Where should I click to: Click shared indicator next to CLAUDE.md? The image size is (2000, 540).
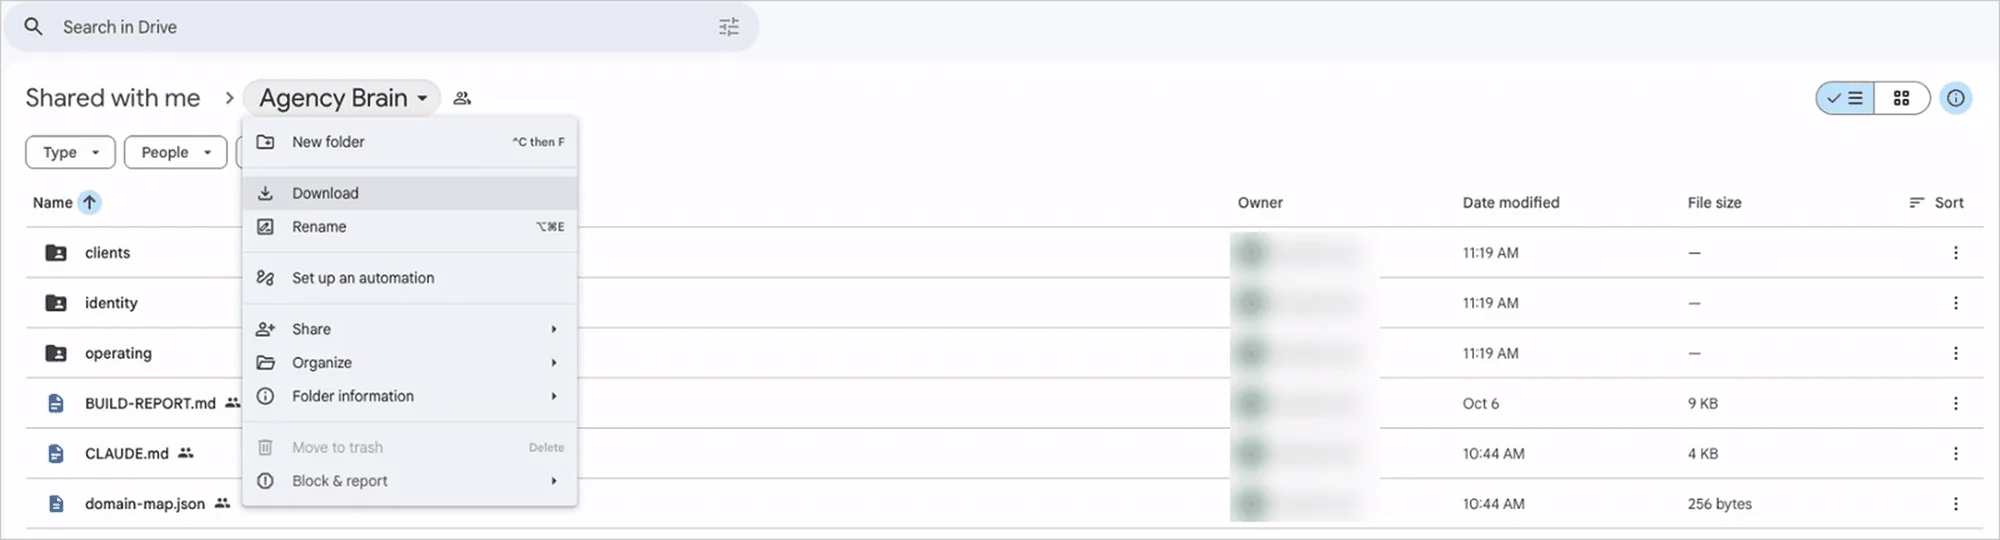point(186,453)
